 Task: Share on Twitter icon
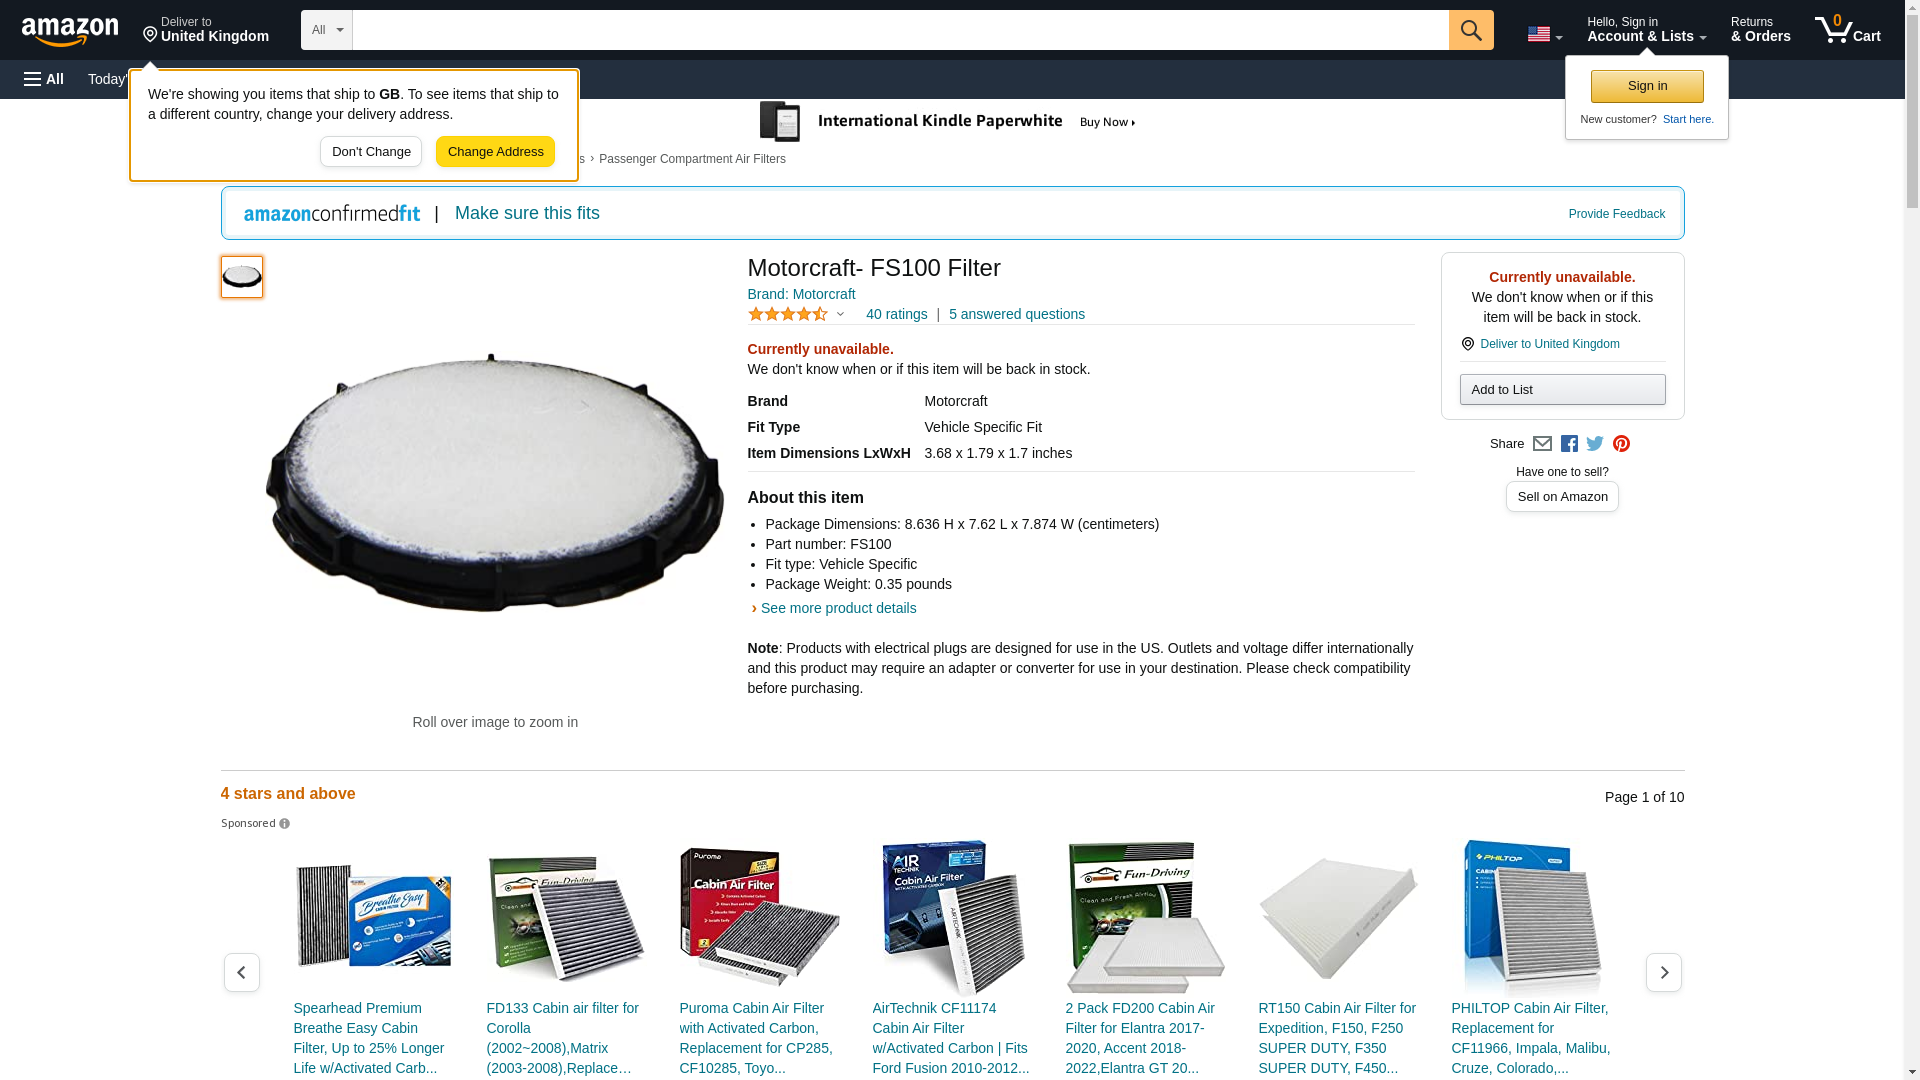pos(1595,444)
